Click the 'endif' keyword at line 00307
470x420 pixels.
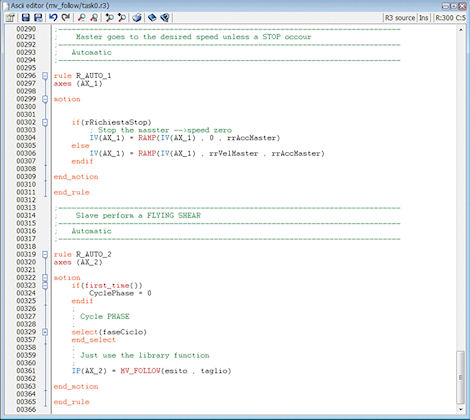click(82, 161)
